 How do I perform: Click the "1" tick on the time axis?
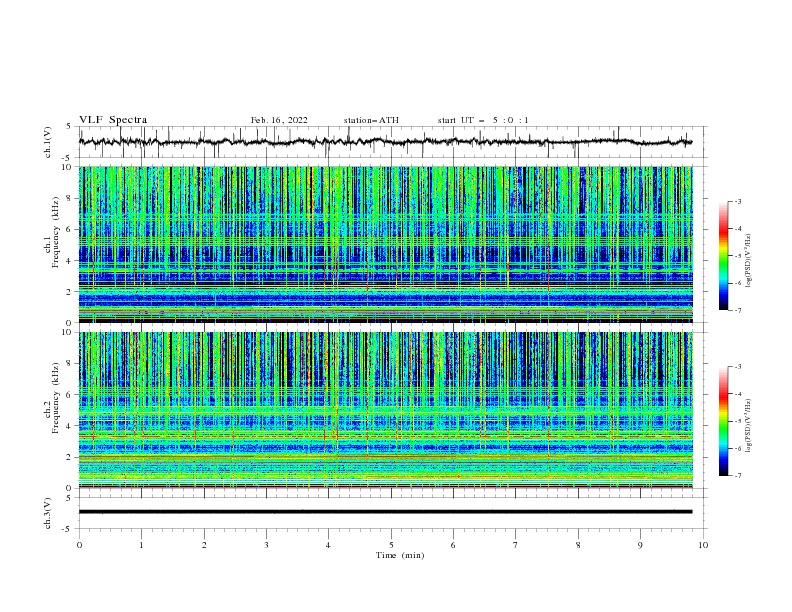[141, 545]
